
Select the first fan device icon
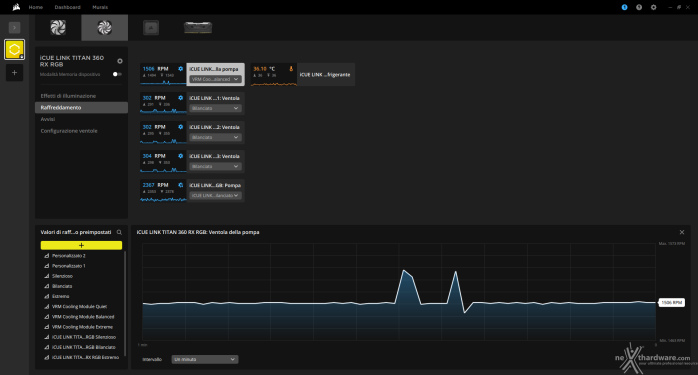(x=58, y=28)
